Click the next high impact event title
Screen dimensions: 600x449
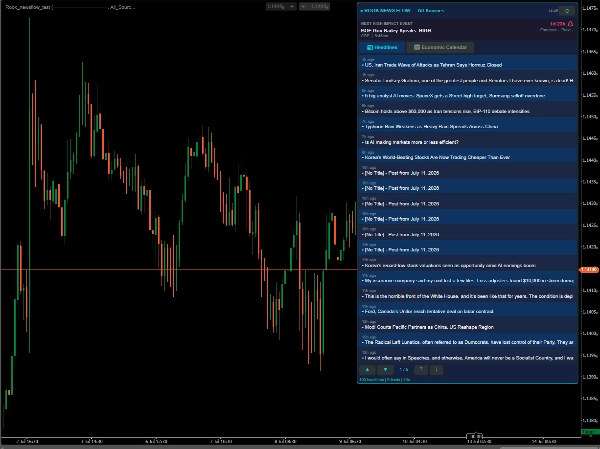pos(396,30)
